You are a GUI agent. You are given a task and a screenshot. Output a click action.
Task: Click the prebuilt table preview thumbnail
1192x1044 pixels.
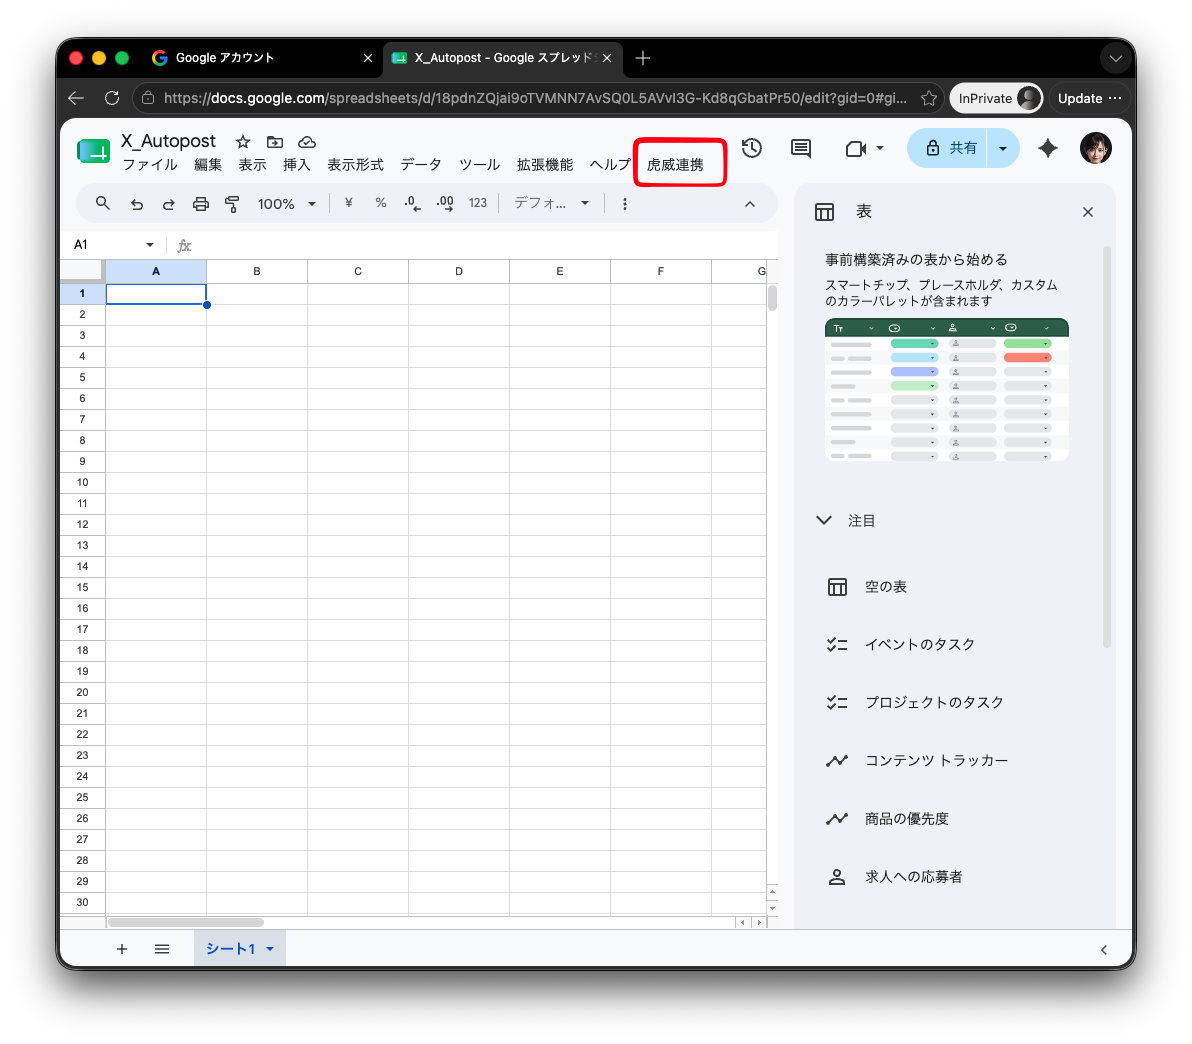pos(946,390)
